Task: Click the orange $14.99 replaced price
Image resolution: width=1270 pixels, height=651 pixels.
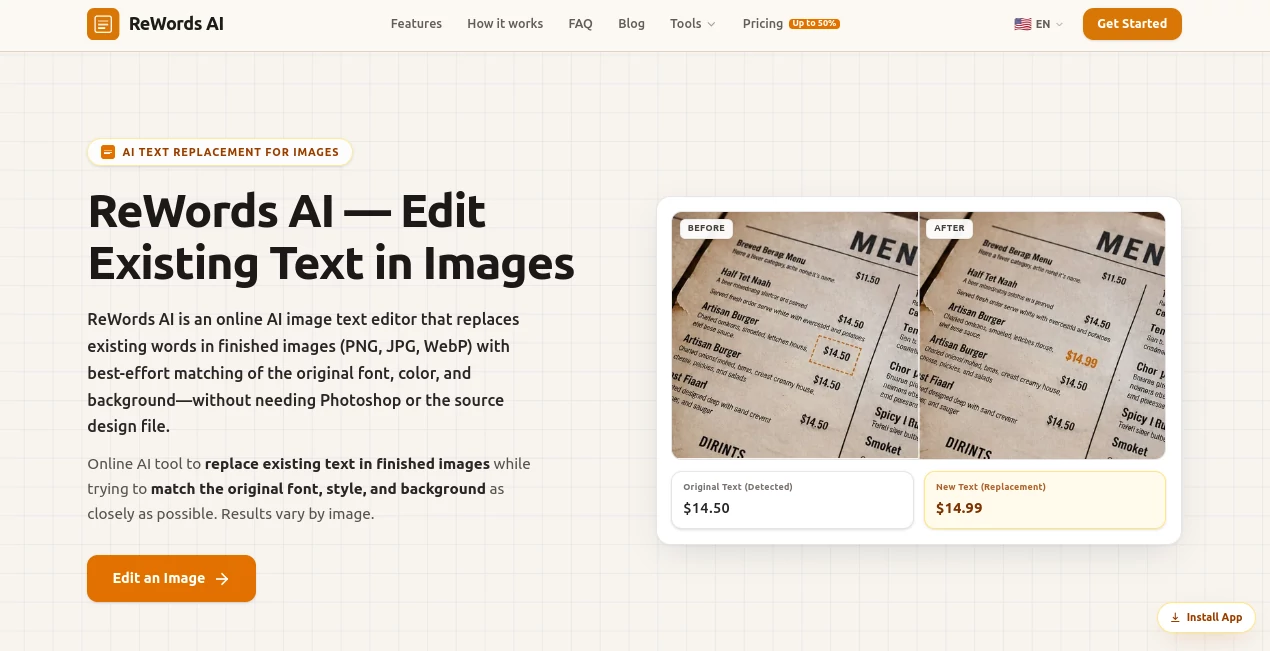Action: click(x=1081, y=359)
